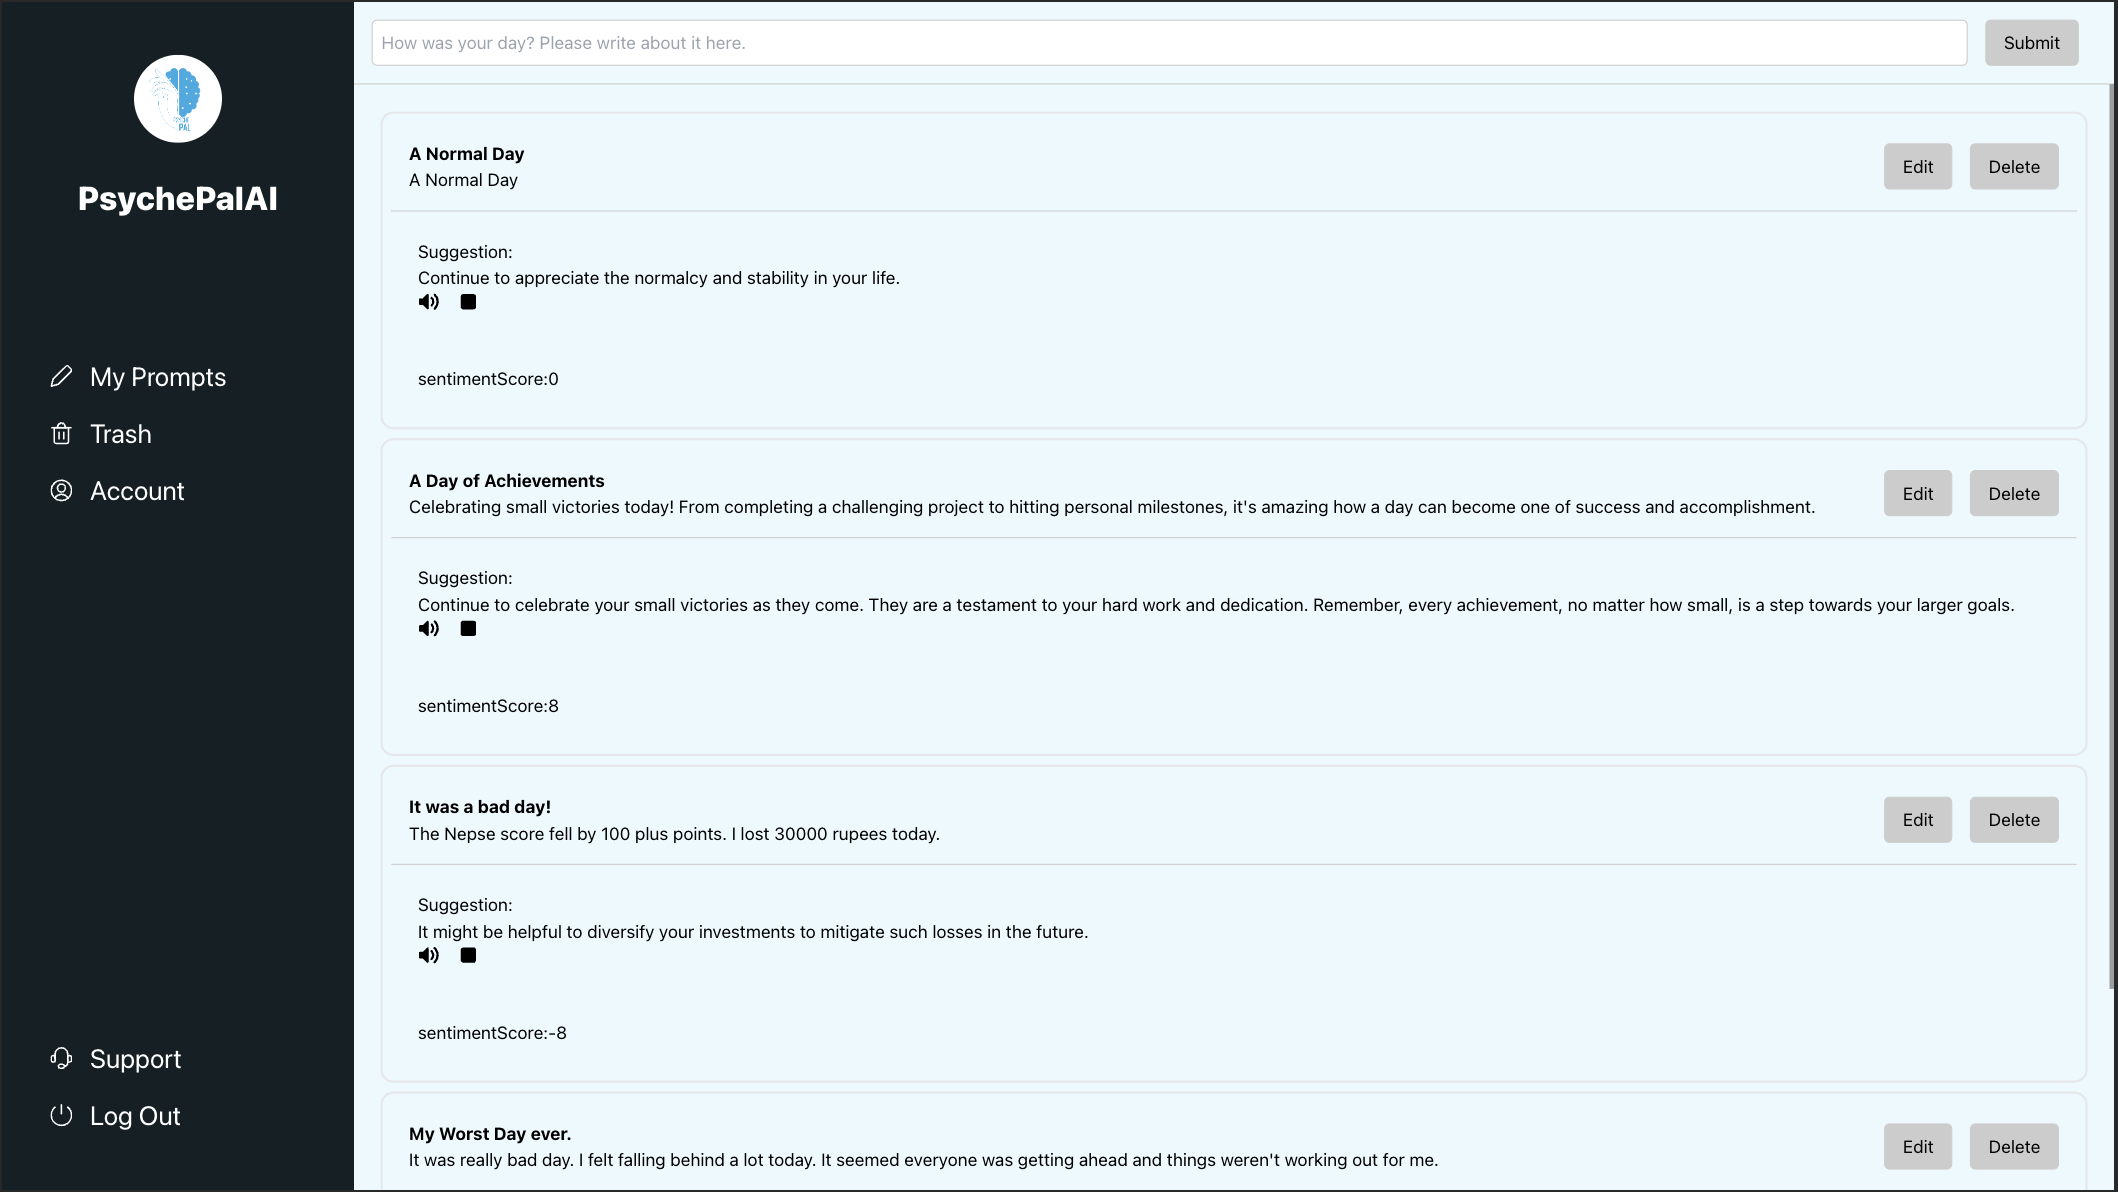Click the pencil icon beside My Prompts
The height and width of the screenshot is (1192, 2118).
coord(61,377)
